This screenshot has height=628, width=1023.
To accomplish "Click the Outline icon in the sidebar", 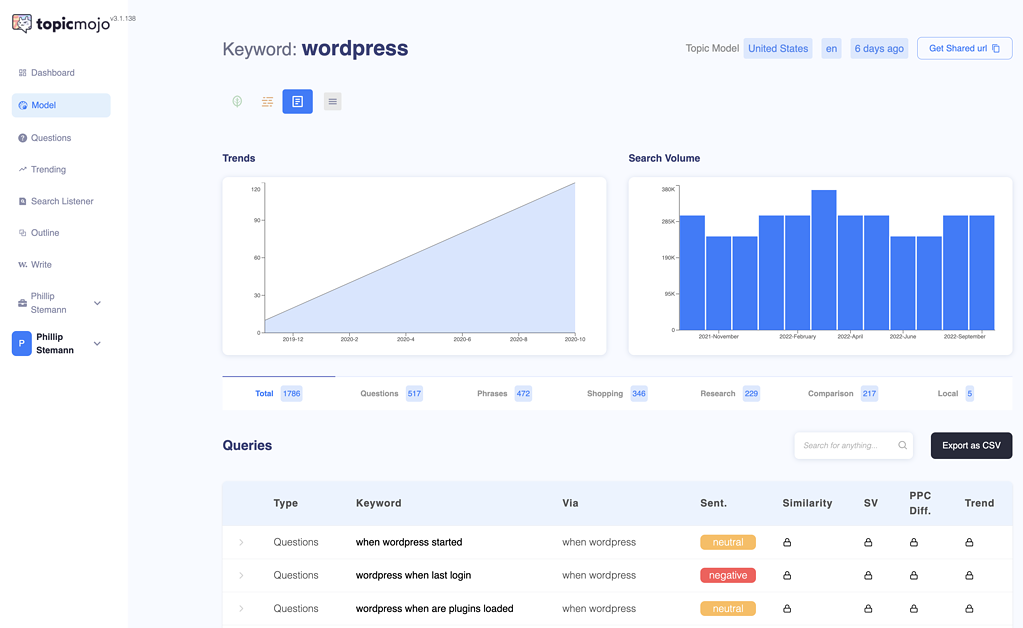I will point(22,232).
